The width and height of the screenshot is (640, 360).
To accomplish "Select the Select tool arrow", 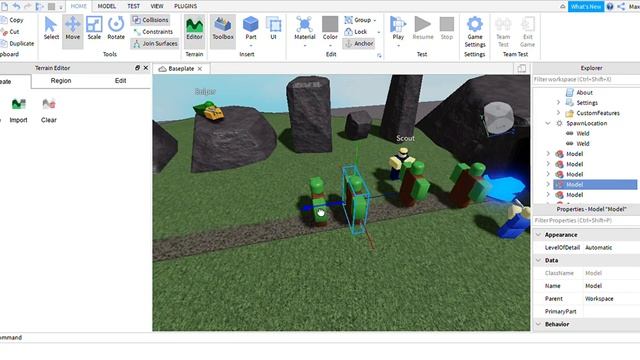I will (x=51, y=29).
